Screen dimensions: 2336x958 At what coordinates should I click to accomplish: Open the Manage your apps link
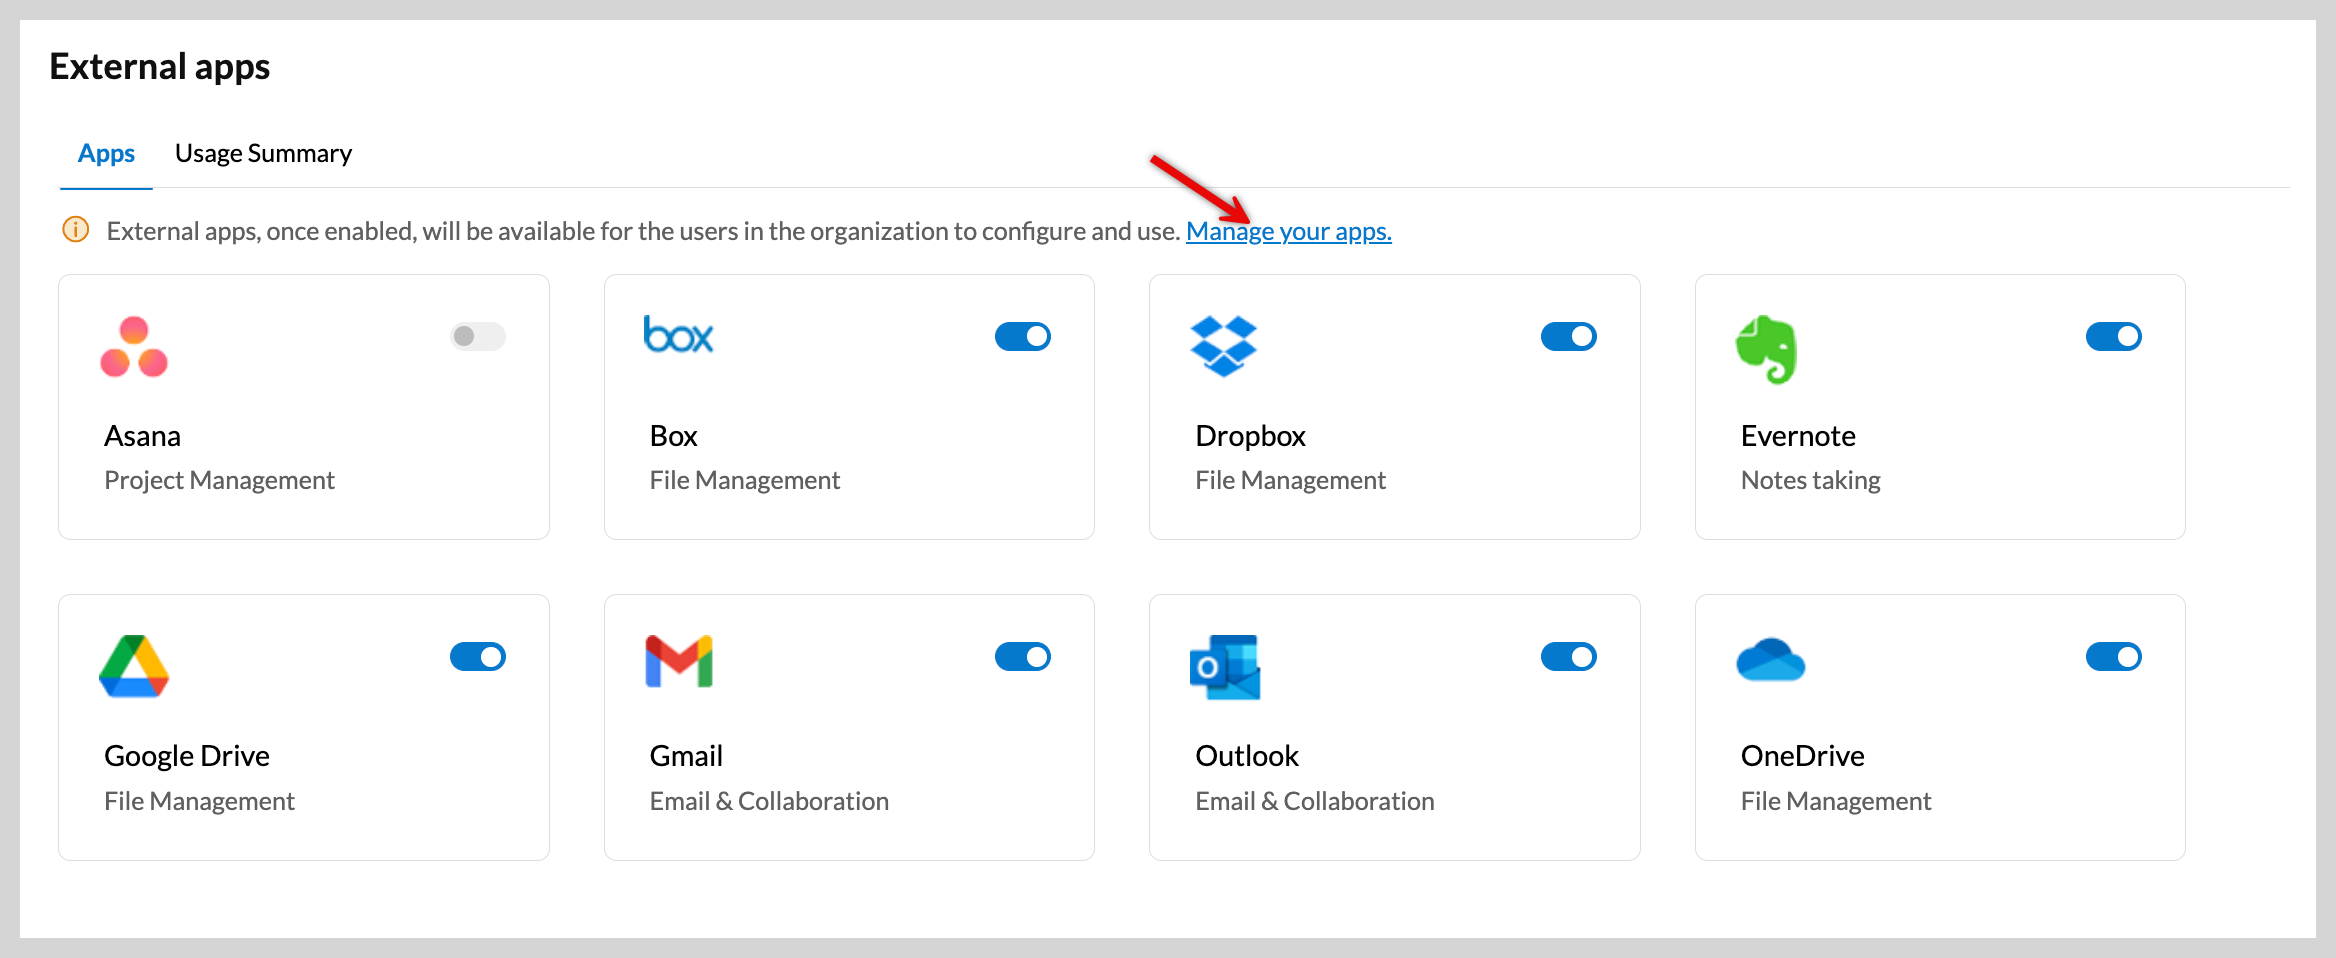tap(1288, 231)
